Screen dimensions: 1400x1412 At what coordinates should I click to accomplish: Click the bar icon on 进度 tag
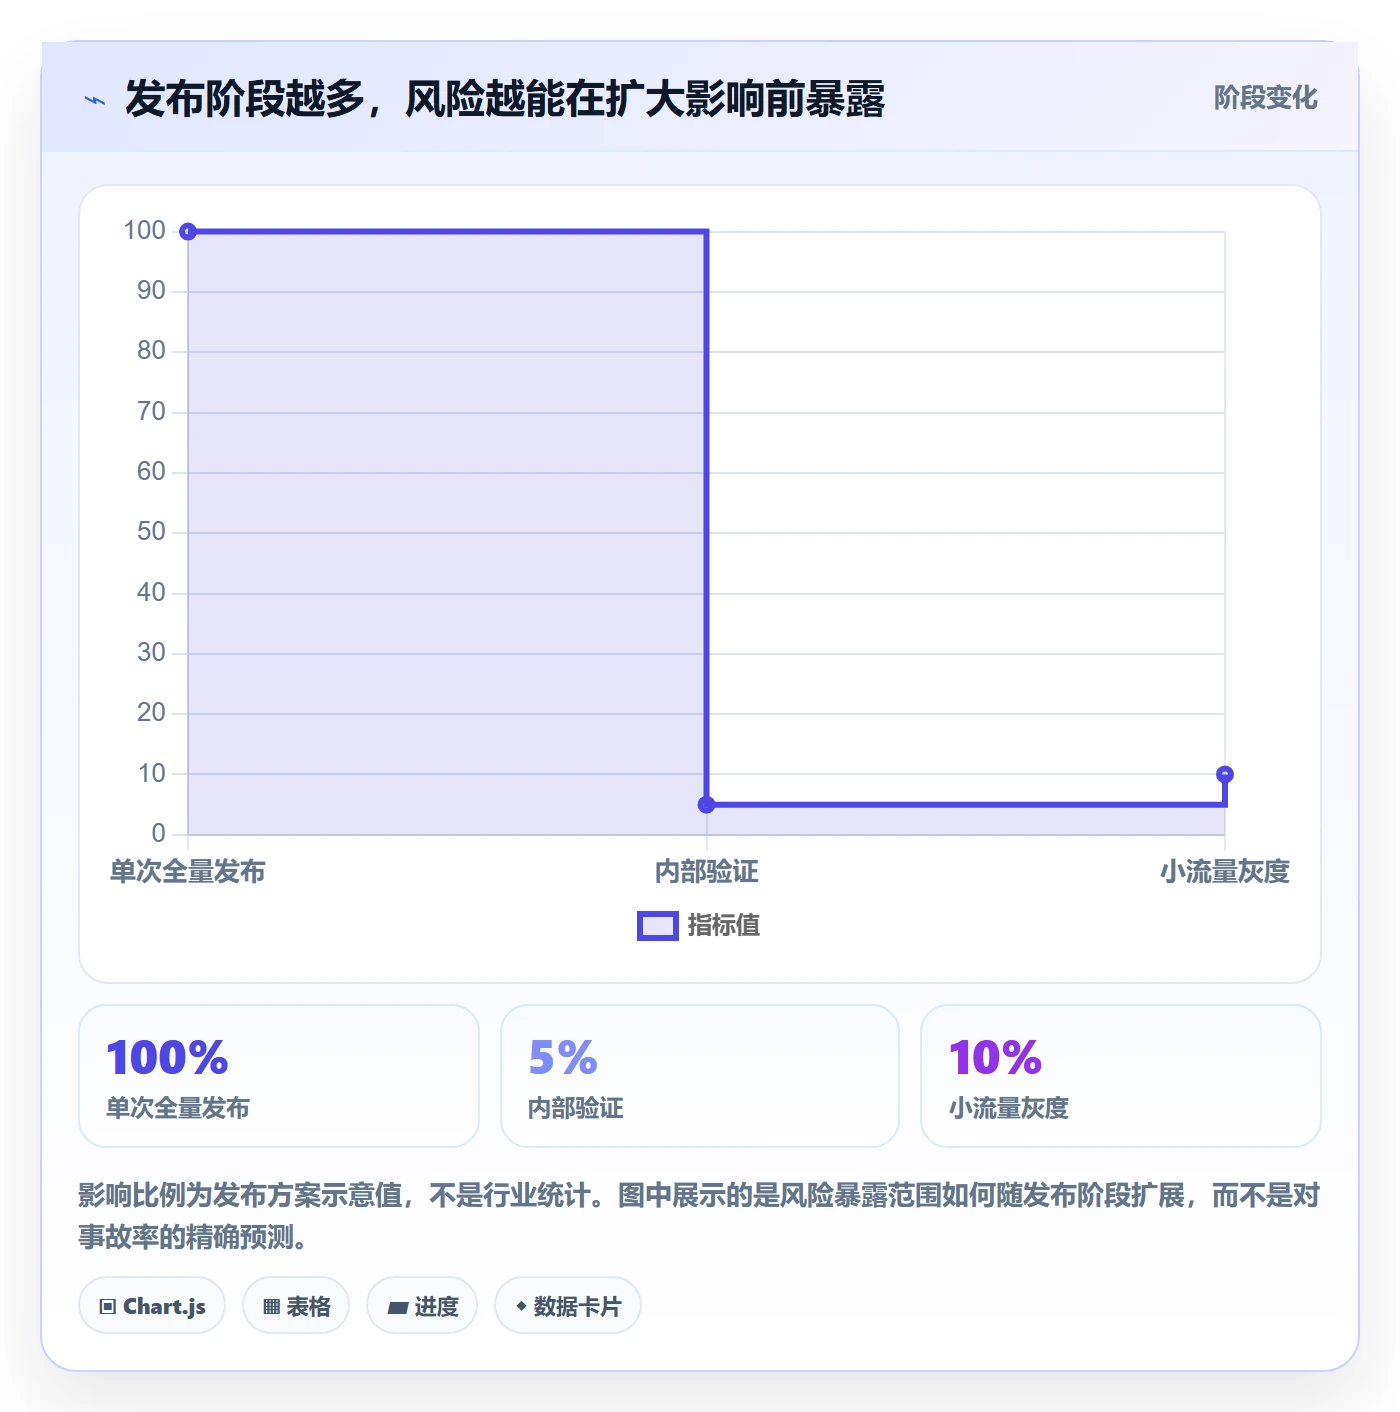[x=398, y=1307]
